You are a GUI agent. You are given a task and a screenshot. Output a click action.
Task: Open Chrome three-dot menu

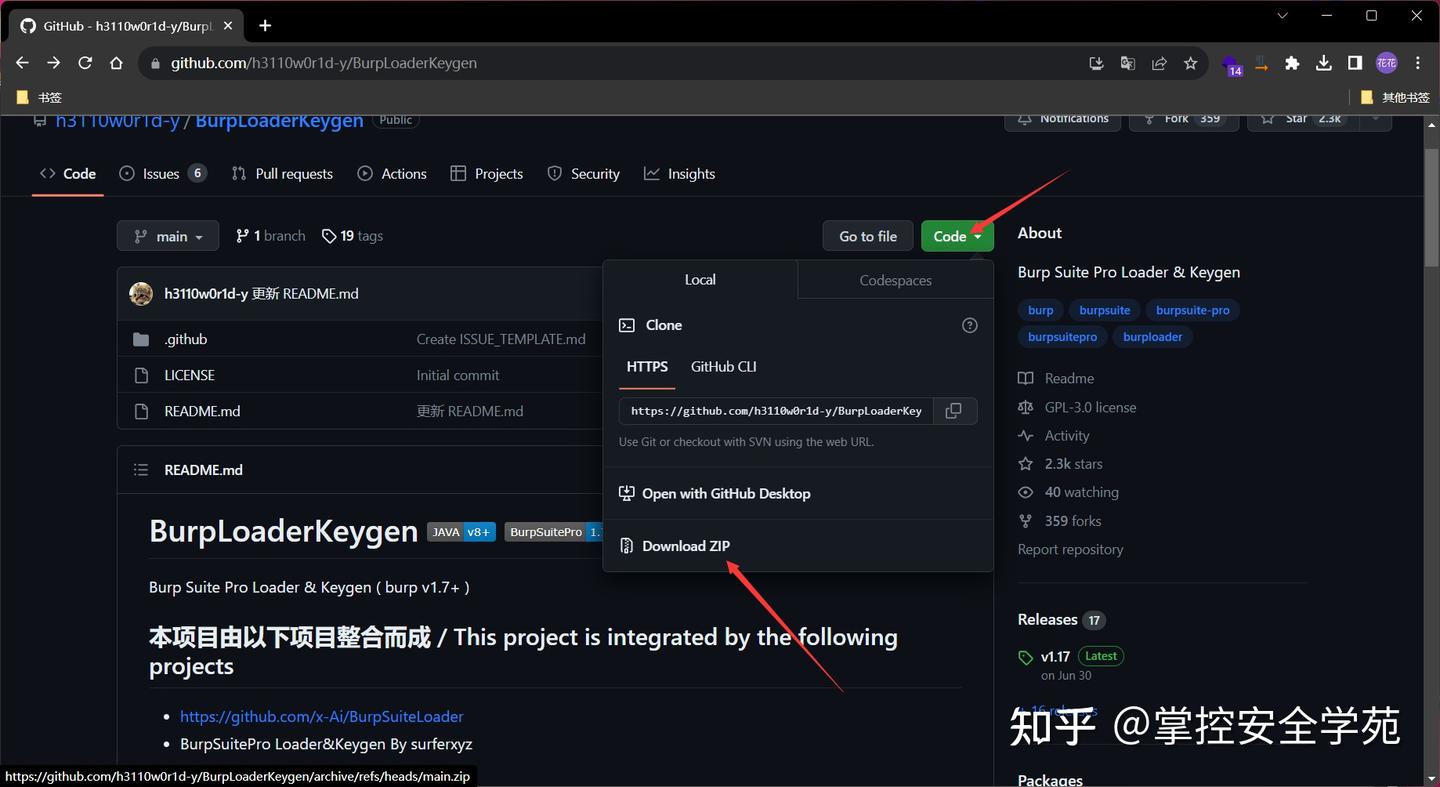[1418, 63]
